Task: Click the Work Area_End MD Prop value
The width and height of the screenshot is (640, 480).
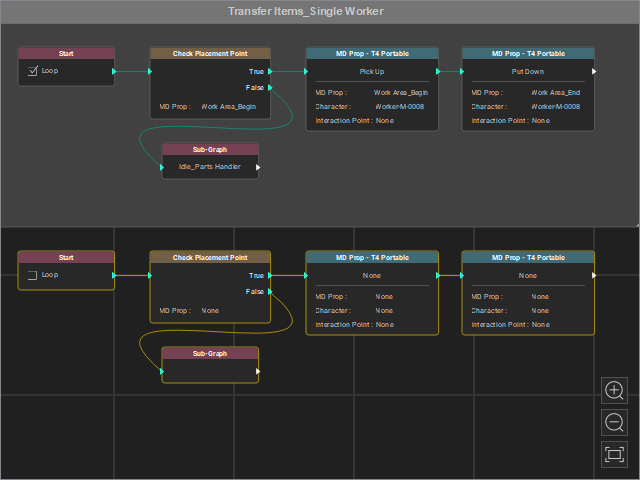Action: click(x=556, y=93)
